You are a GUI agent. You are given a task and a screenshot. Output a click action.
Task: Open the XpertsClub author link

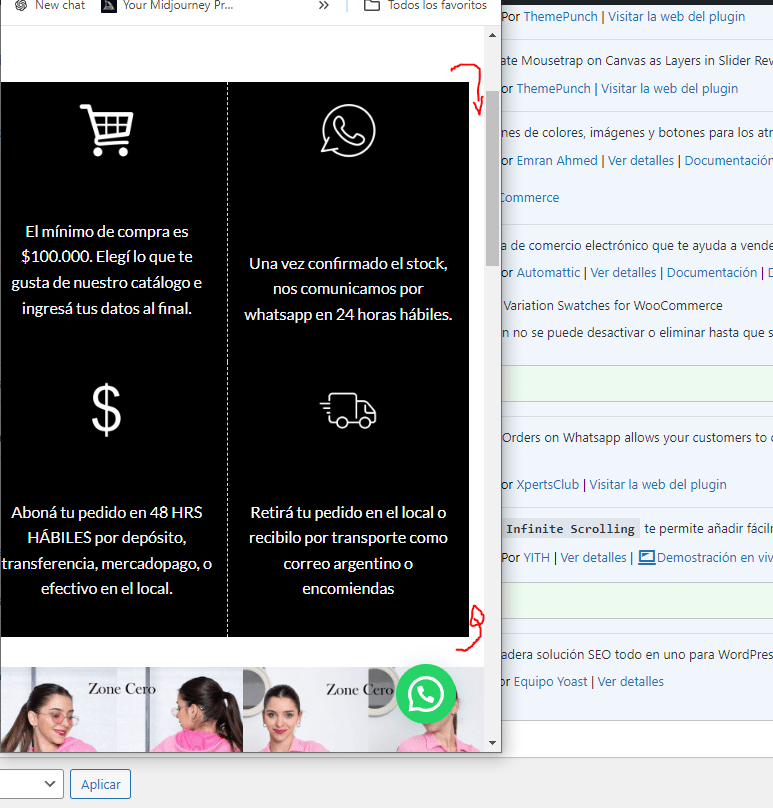(x=548, y=485)
